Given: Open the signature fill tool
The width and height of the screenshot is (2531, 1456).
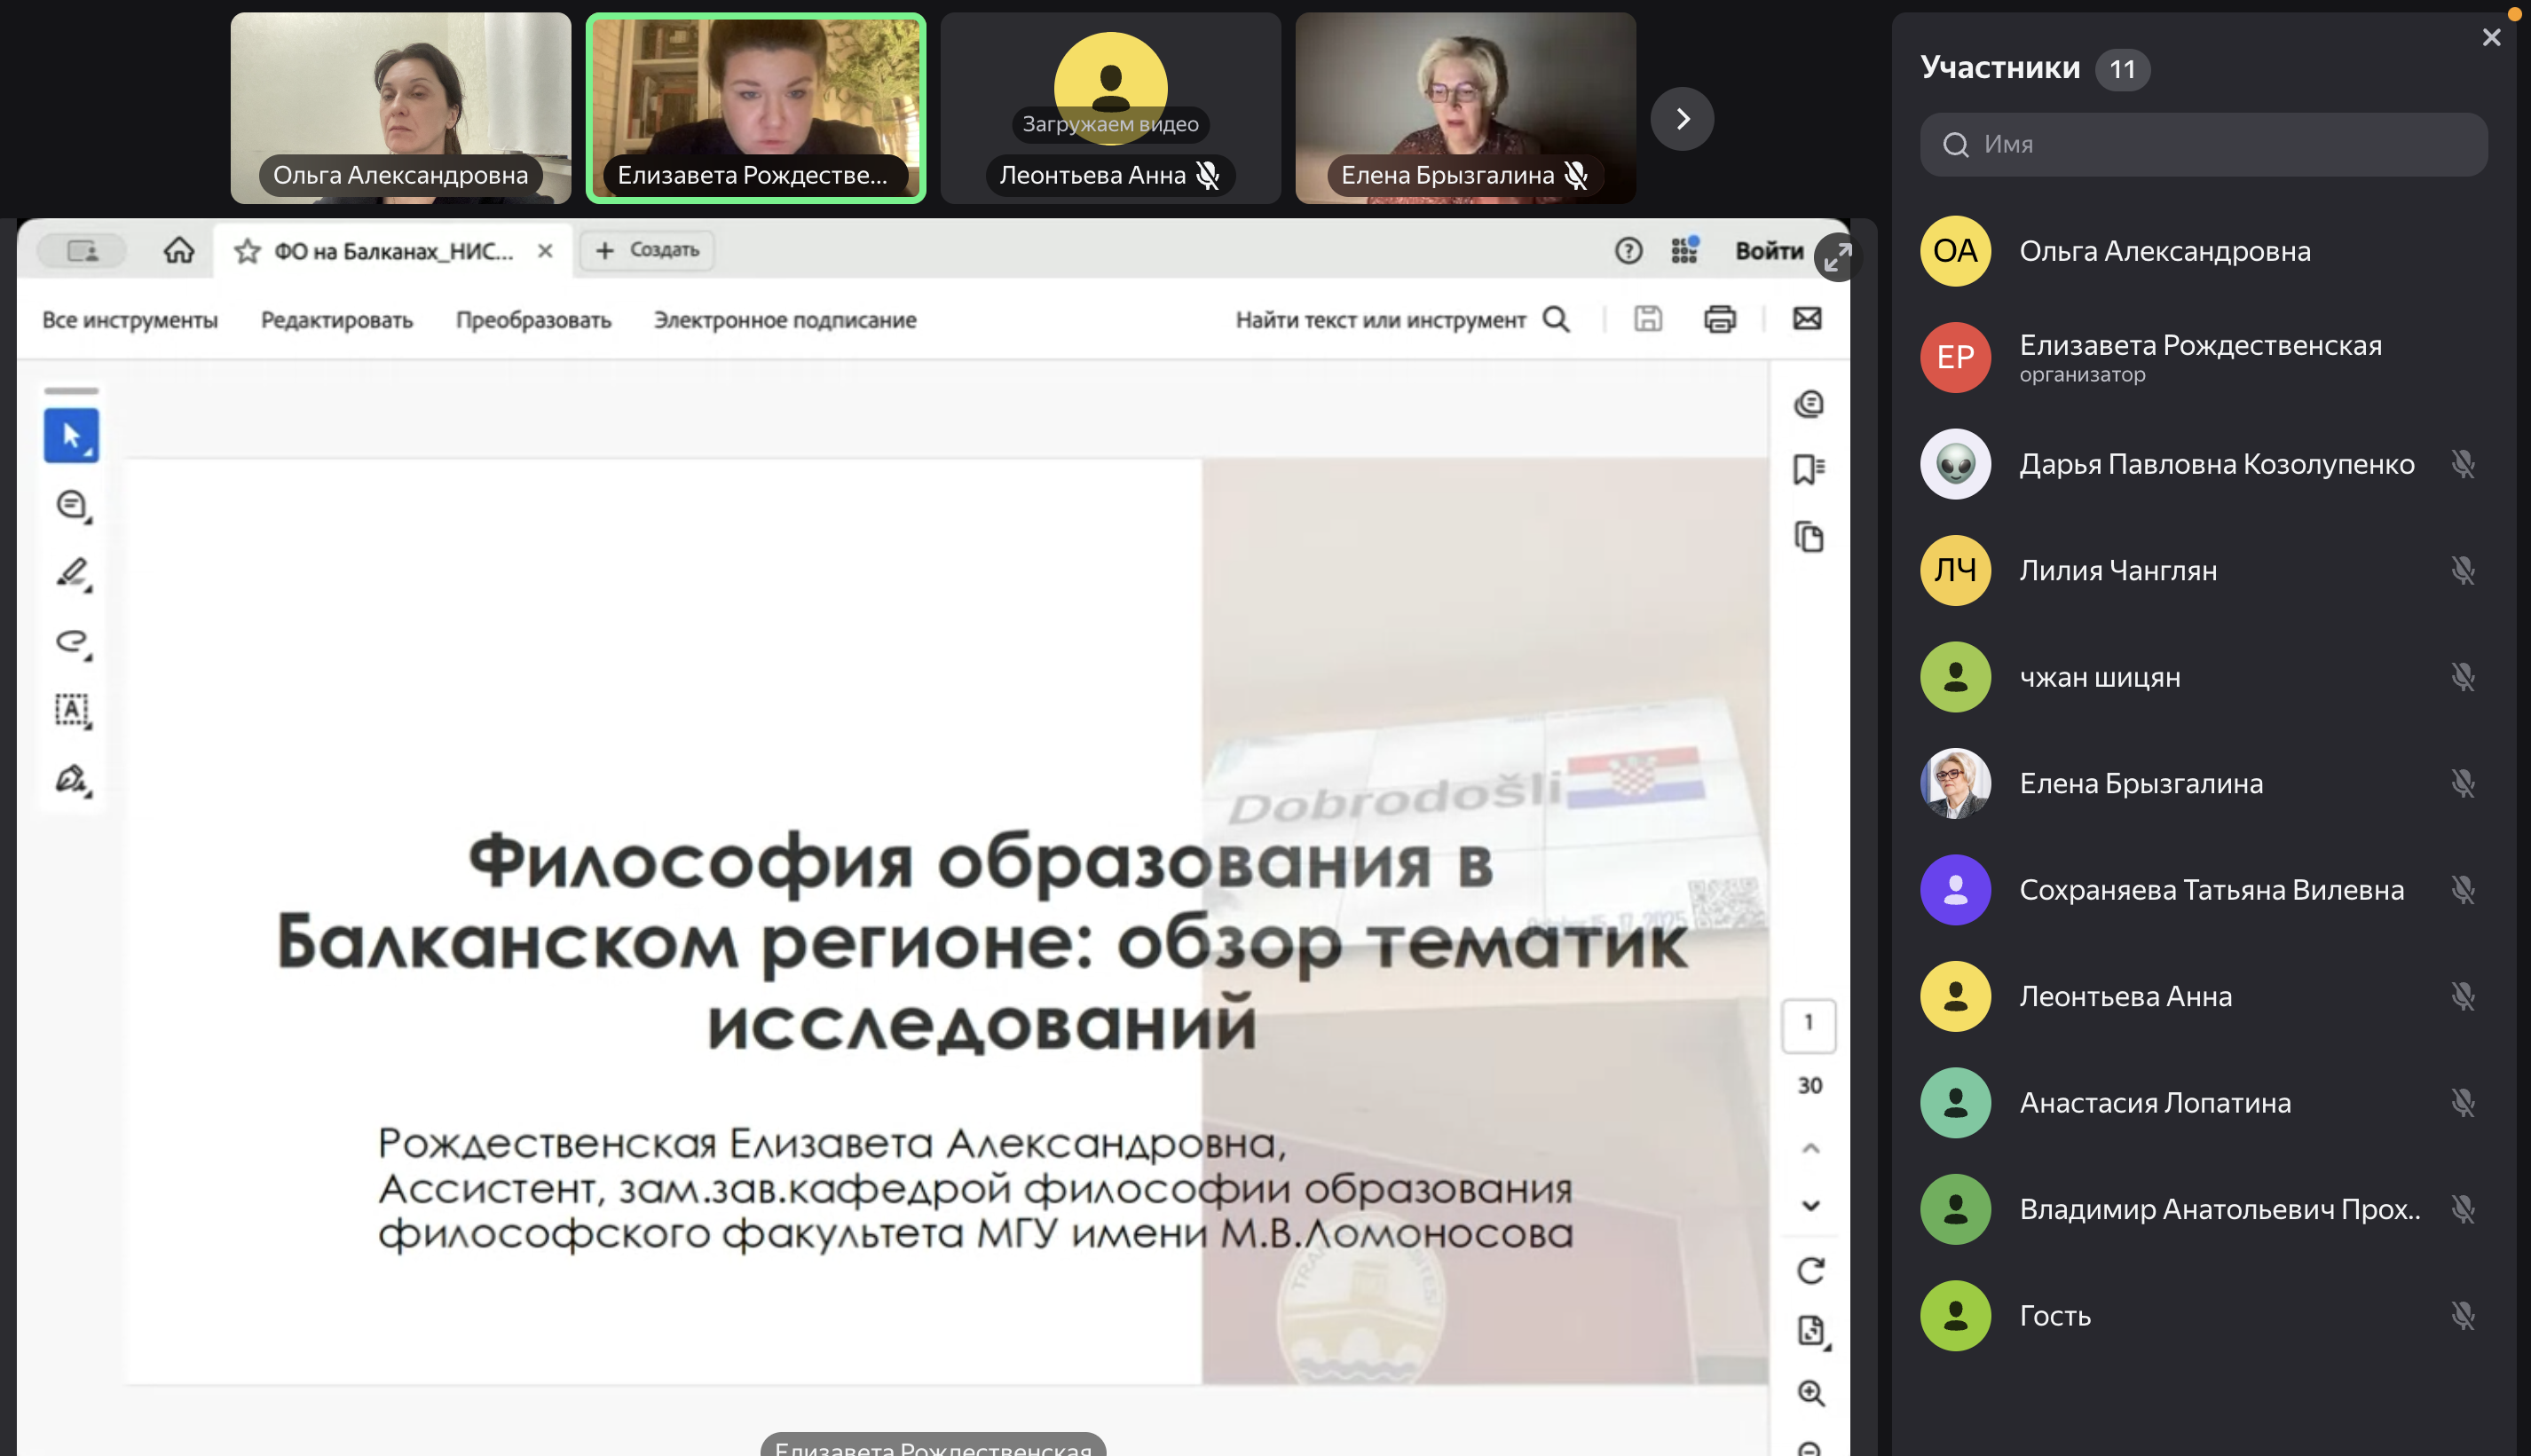Looking at the screenshot, I should (x=71, y=779).
